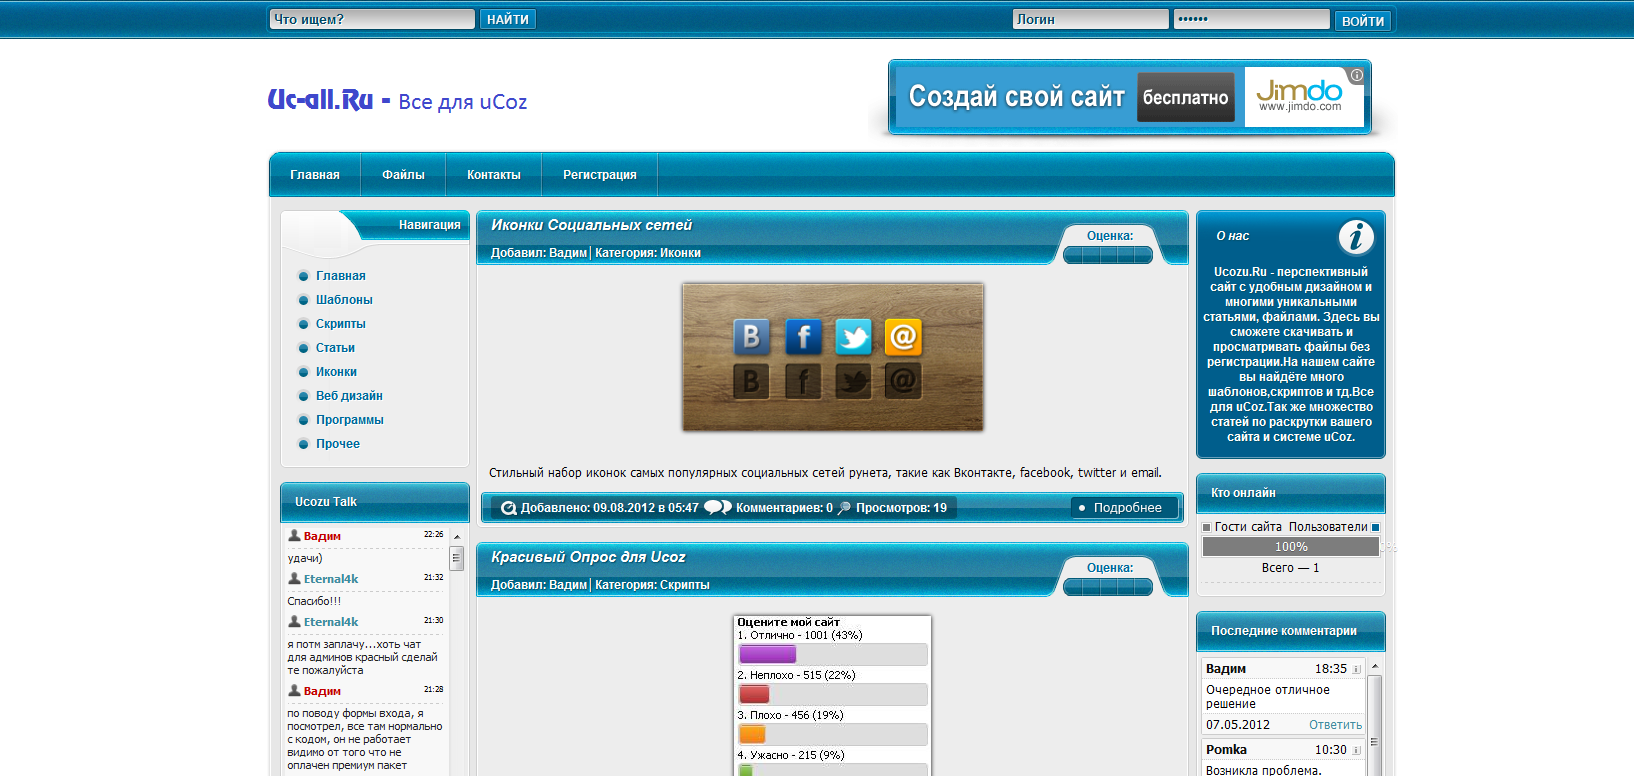1634x776 pixels.
Task: Click the password field with dots
Action: [1251, 19]
